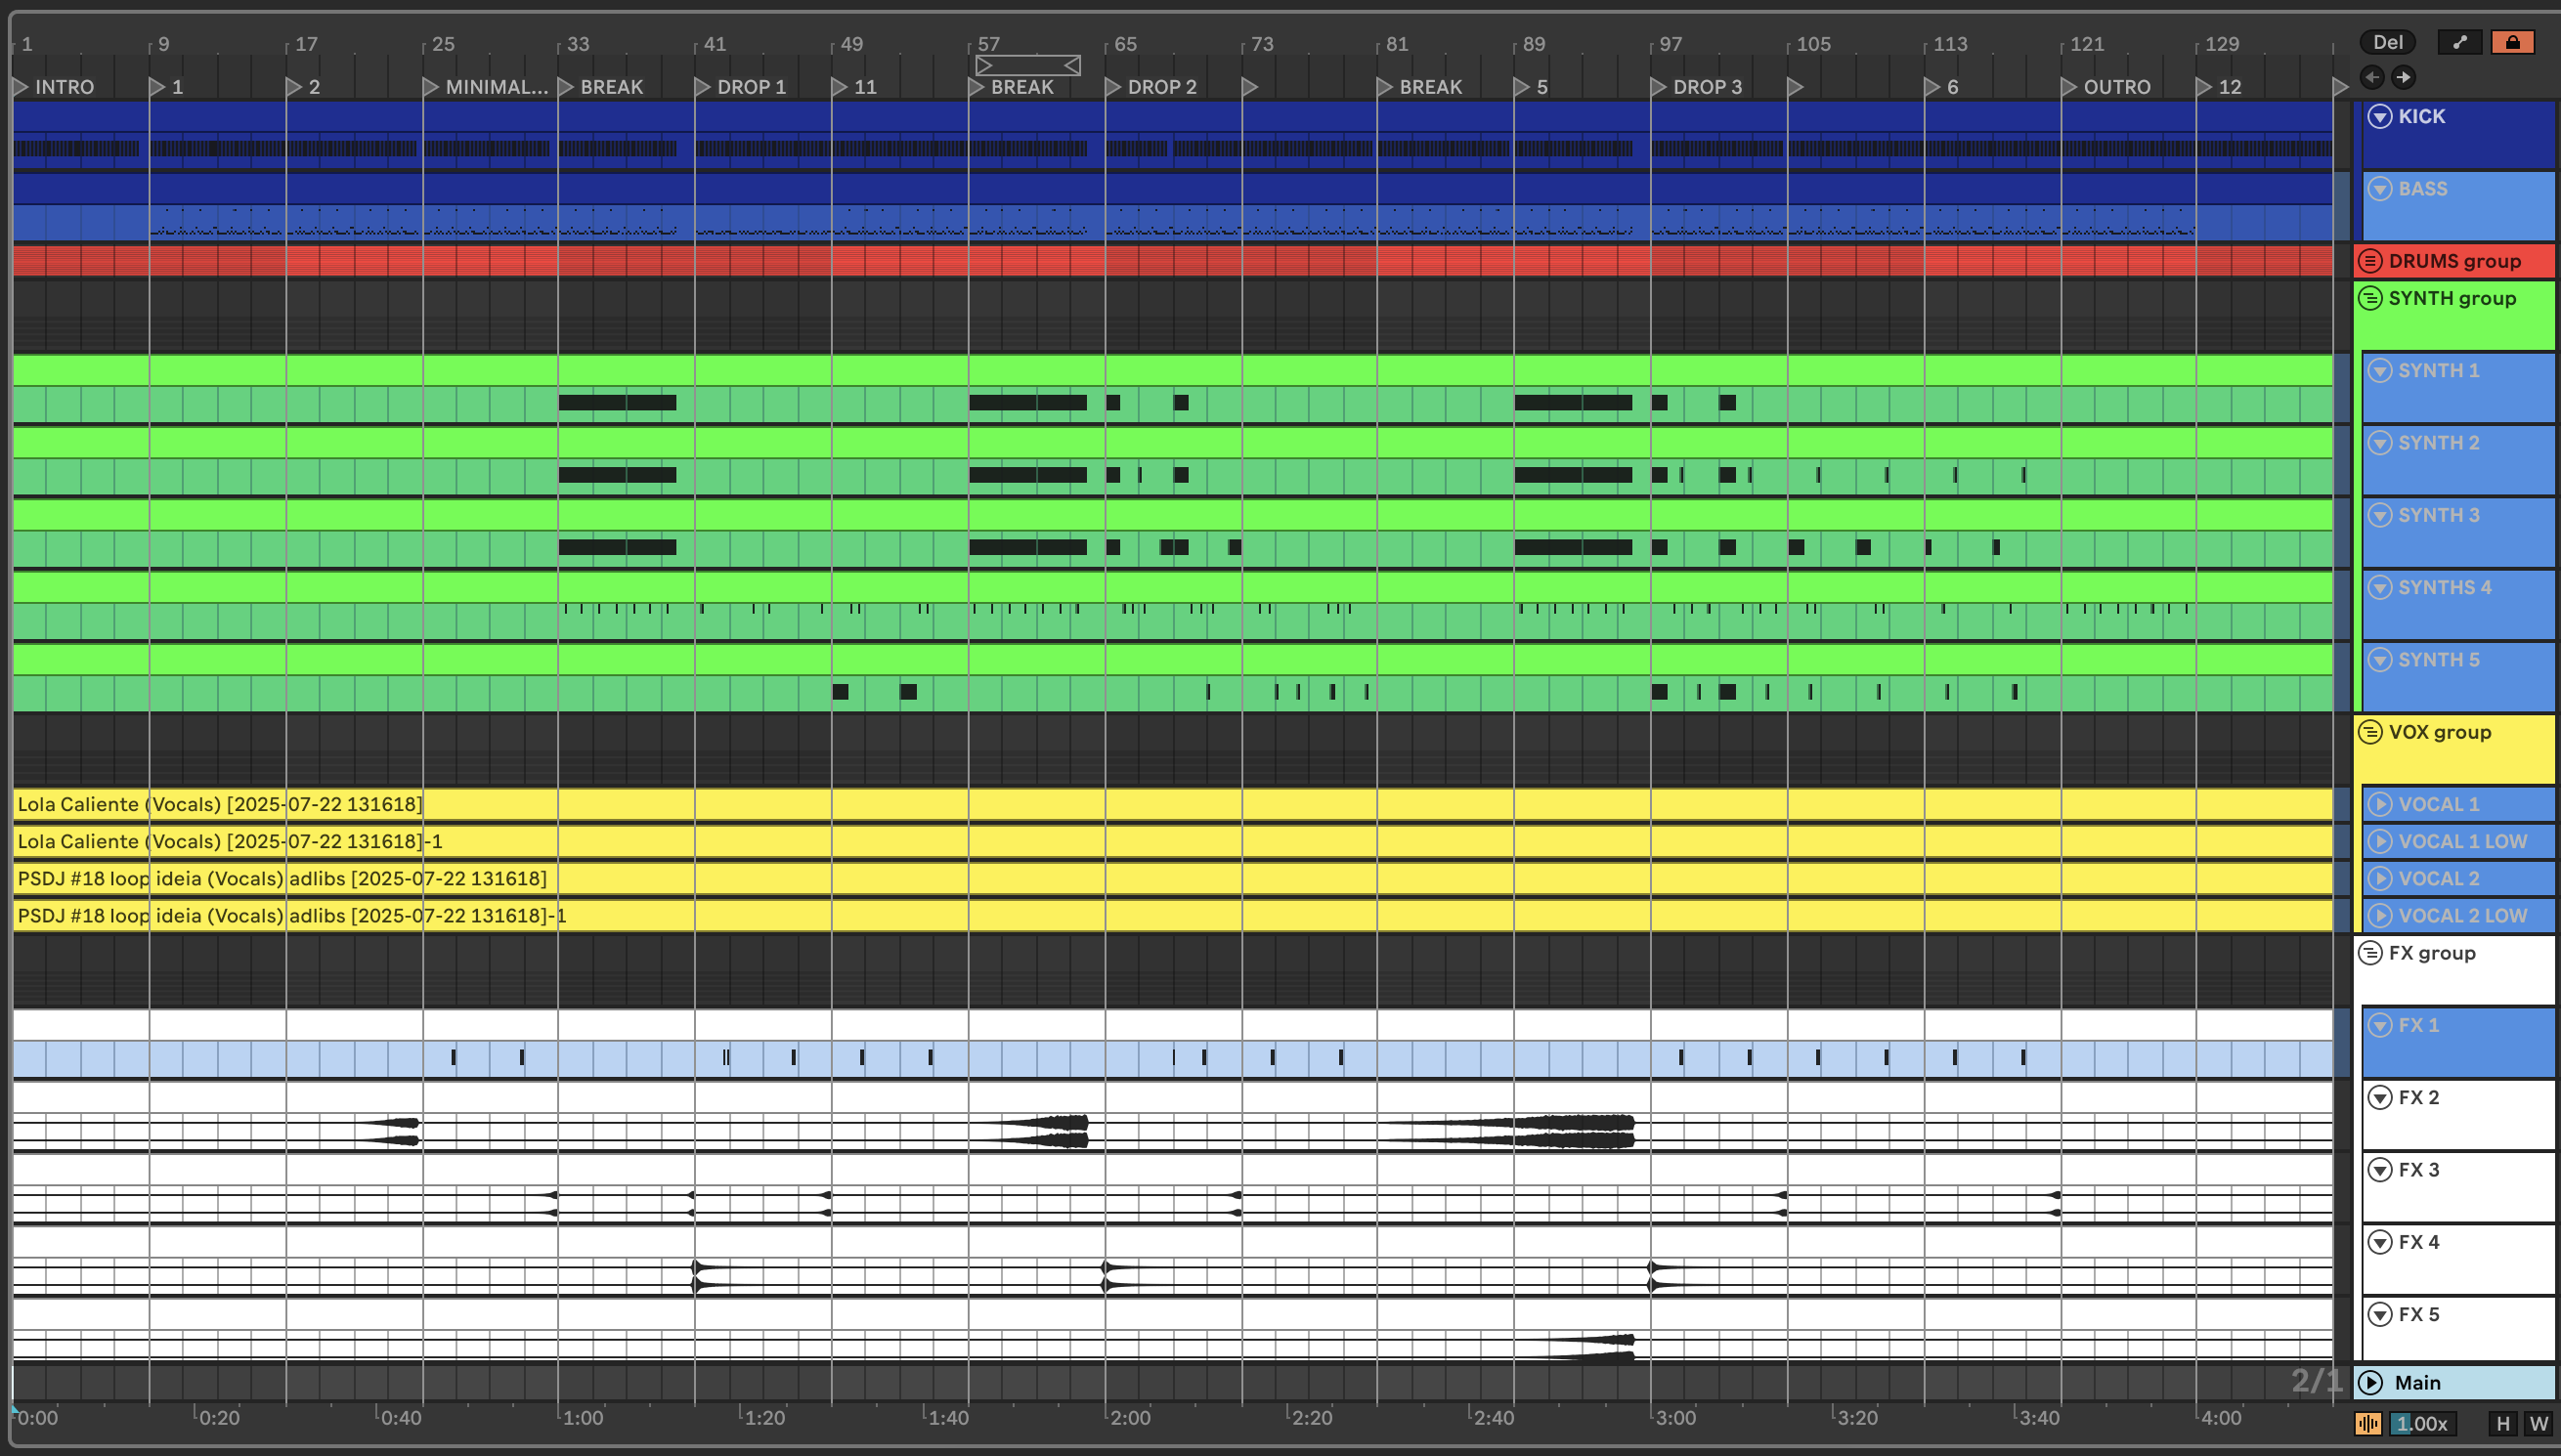Fold the DRUMS group track

click(x=2370, y=261)
